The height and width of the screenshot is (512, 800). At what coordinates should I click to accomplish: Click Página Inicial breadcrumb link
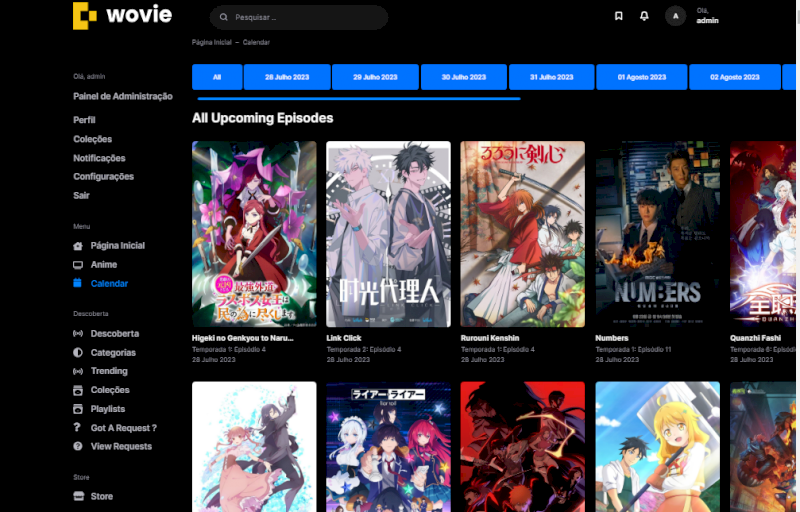(212, 42)
